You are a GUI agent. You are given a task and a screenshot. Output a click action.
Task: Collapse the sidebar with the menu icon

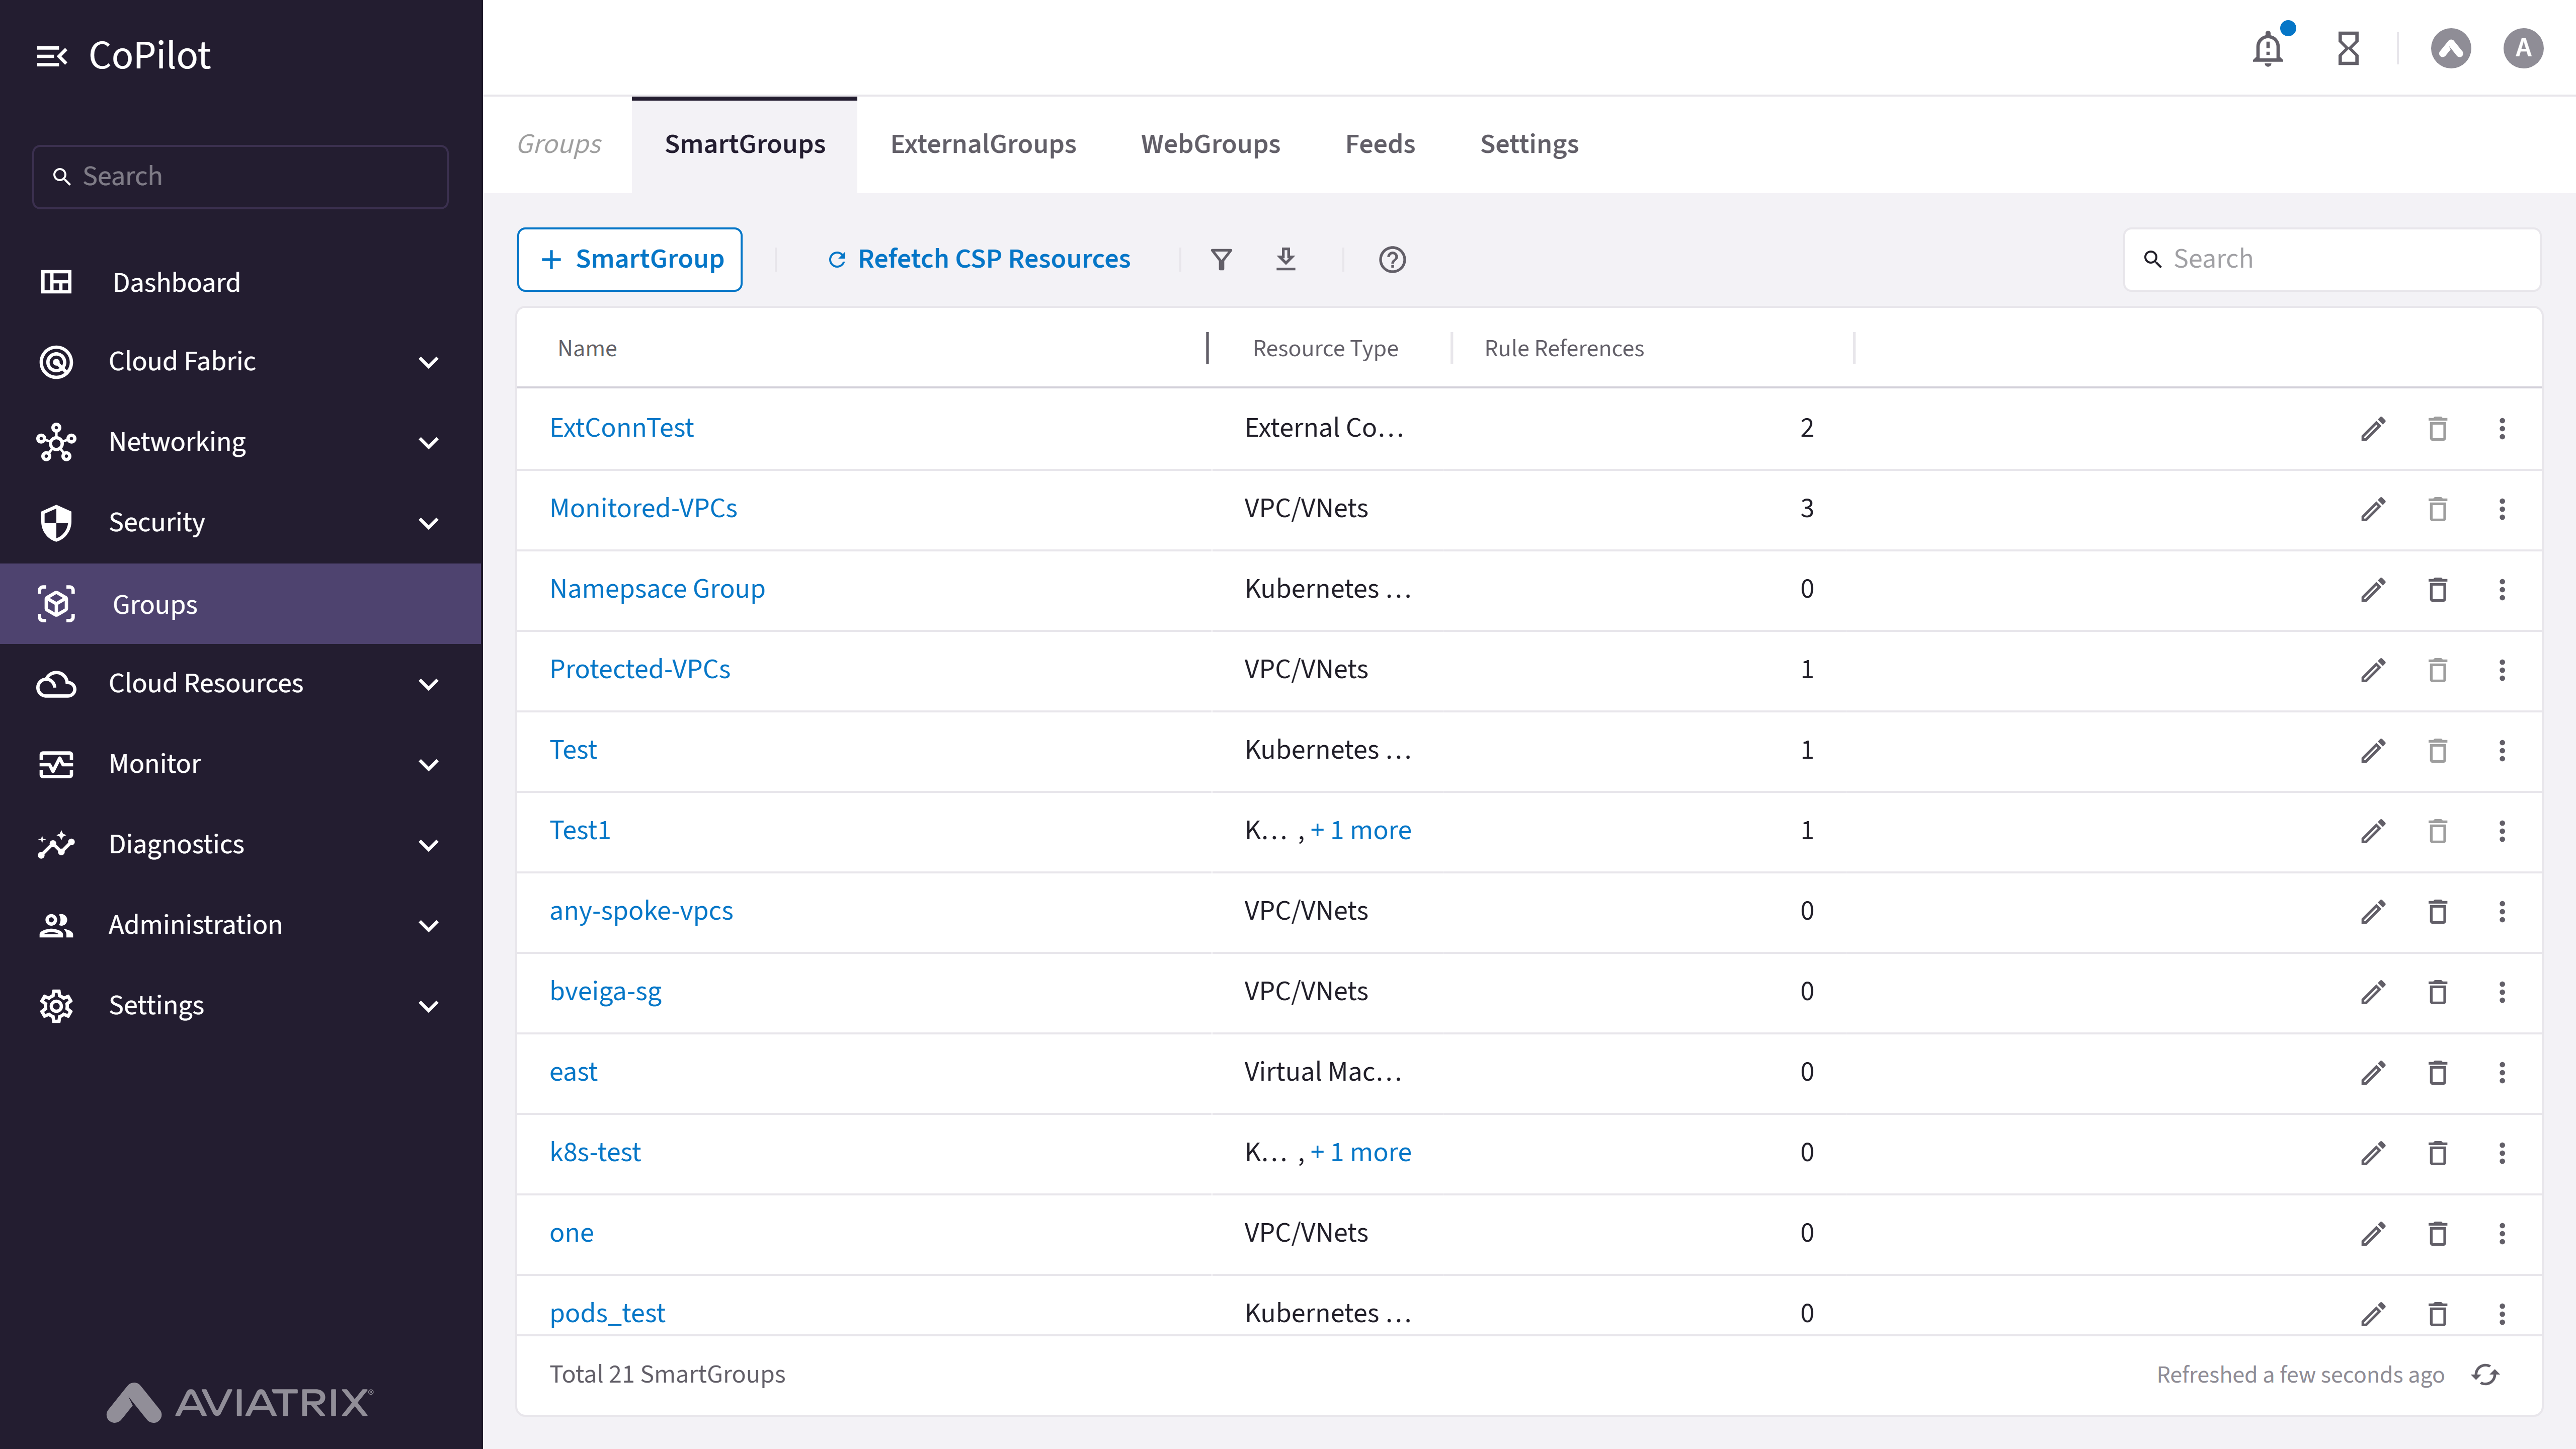click(52, 56)
